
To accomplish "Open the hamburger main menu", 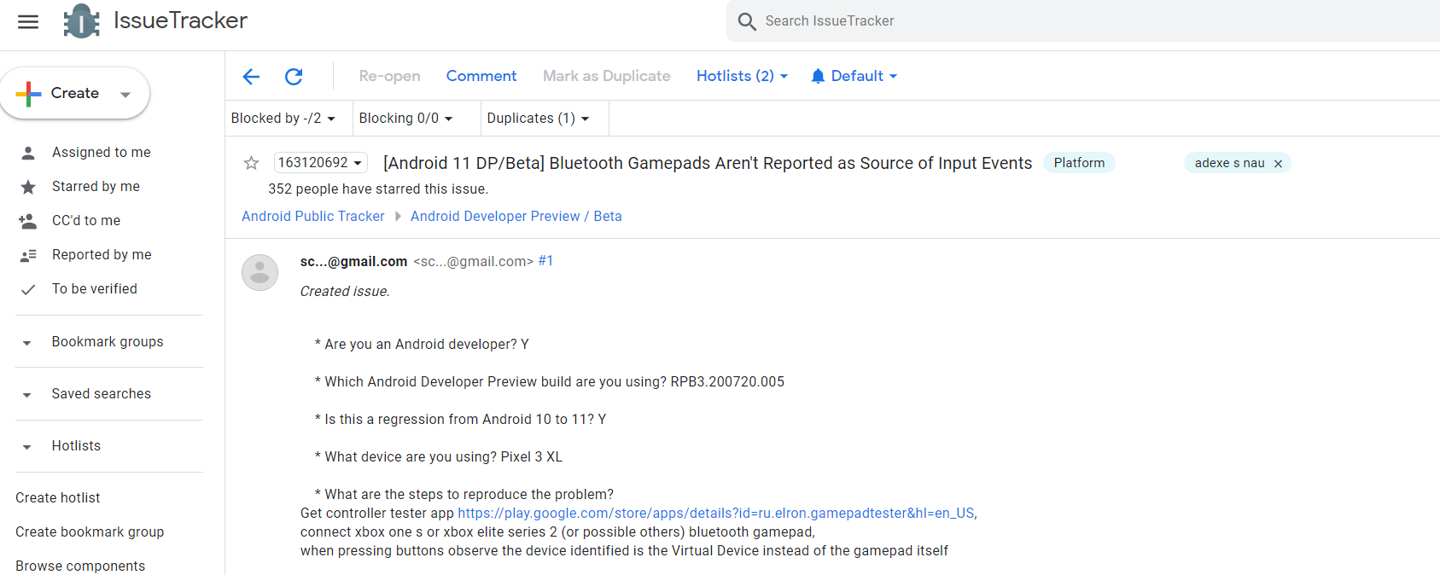I will click(x=28, y=21).
